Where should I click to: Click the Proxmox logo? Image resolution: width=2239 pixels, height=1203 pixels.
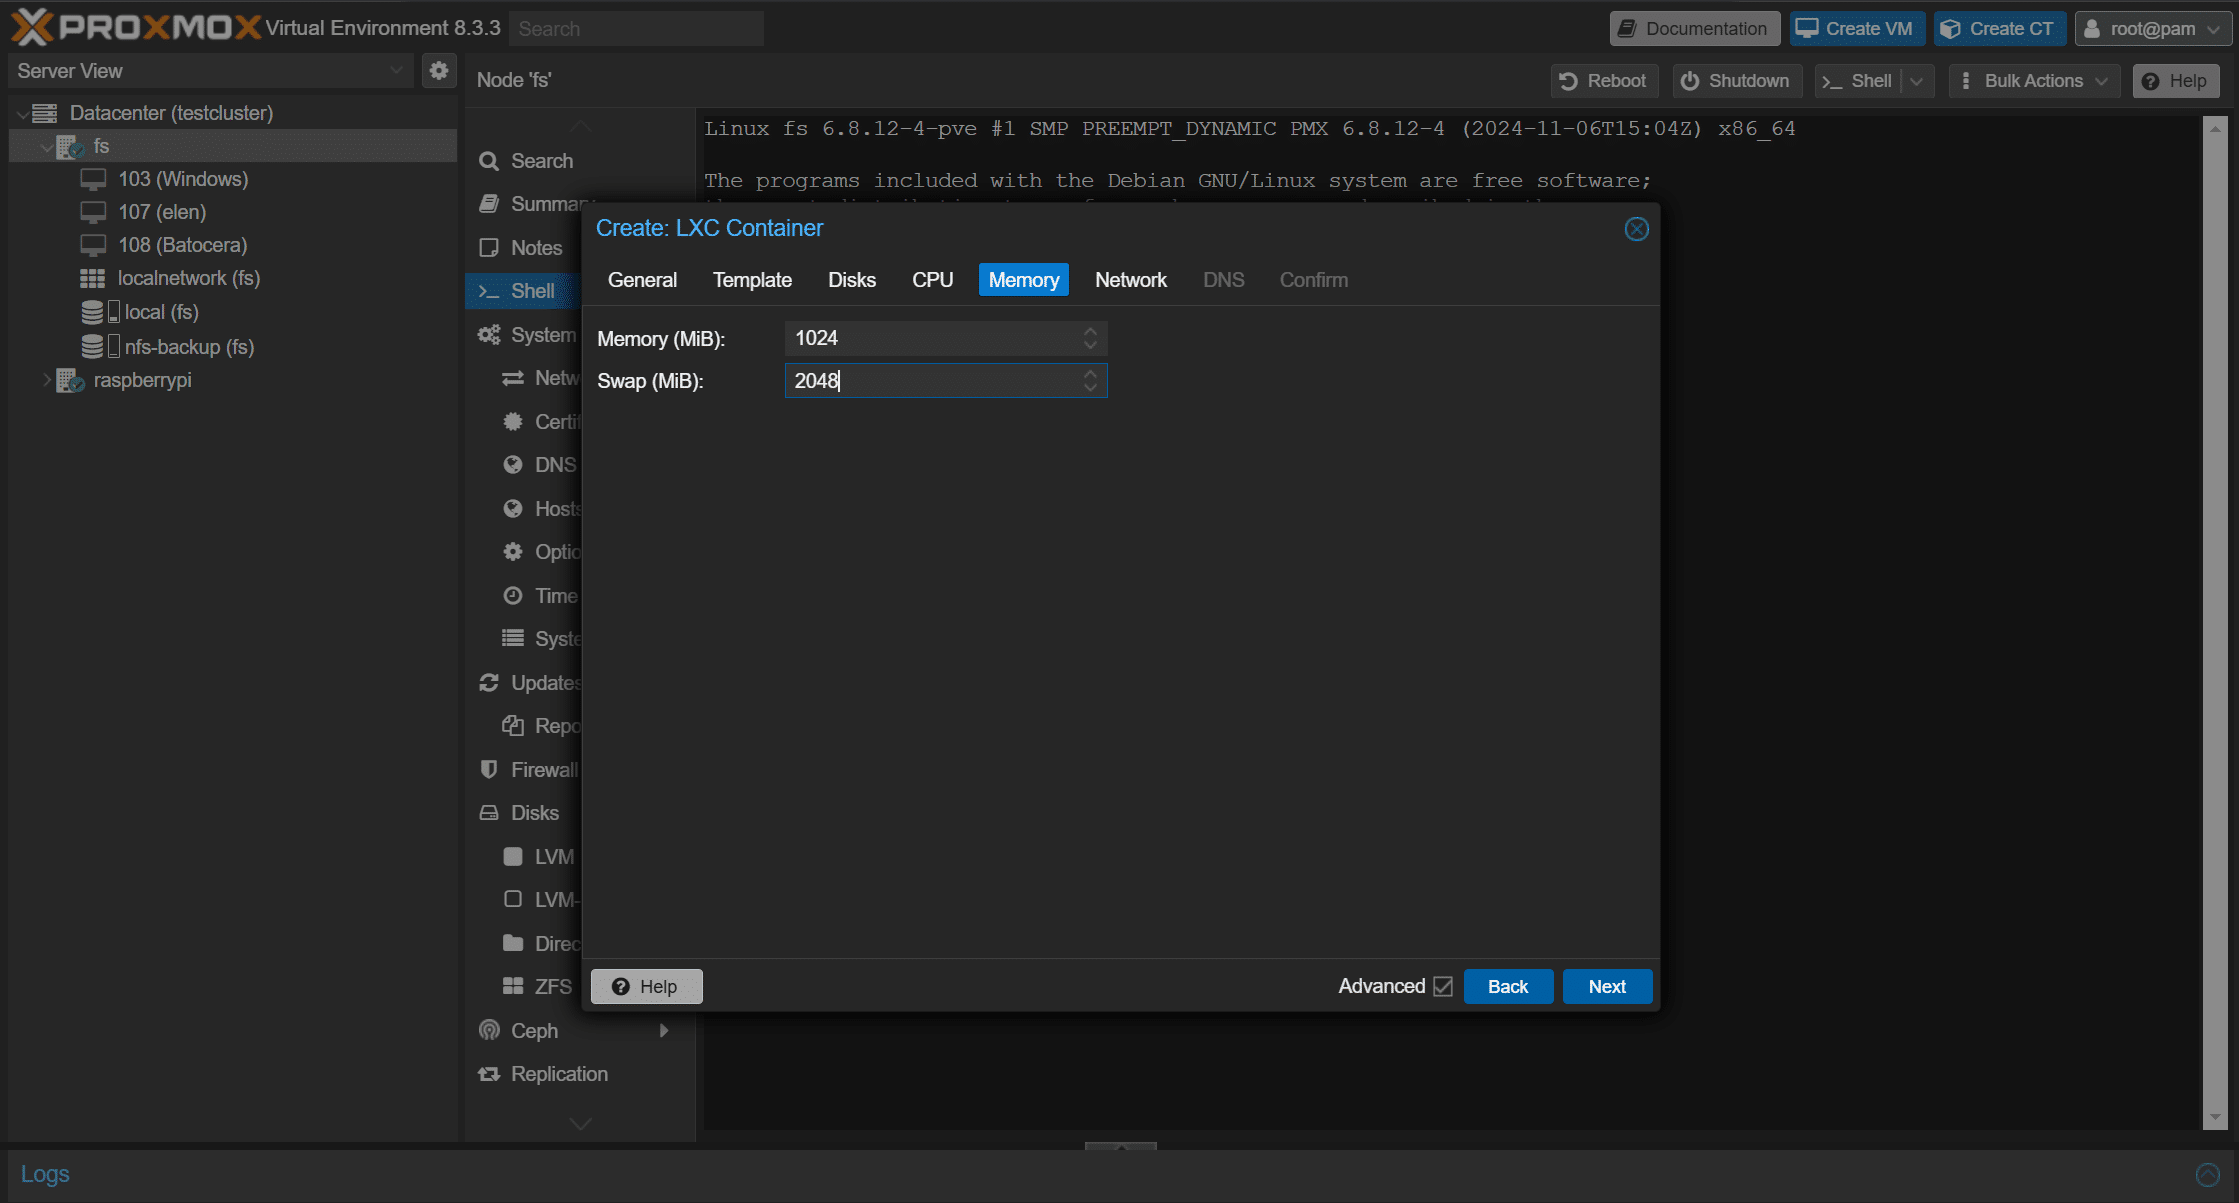point(137,27)
